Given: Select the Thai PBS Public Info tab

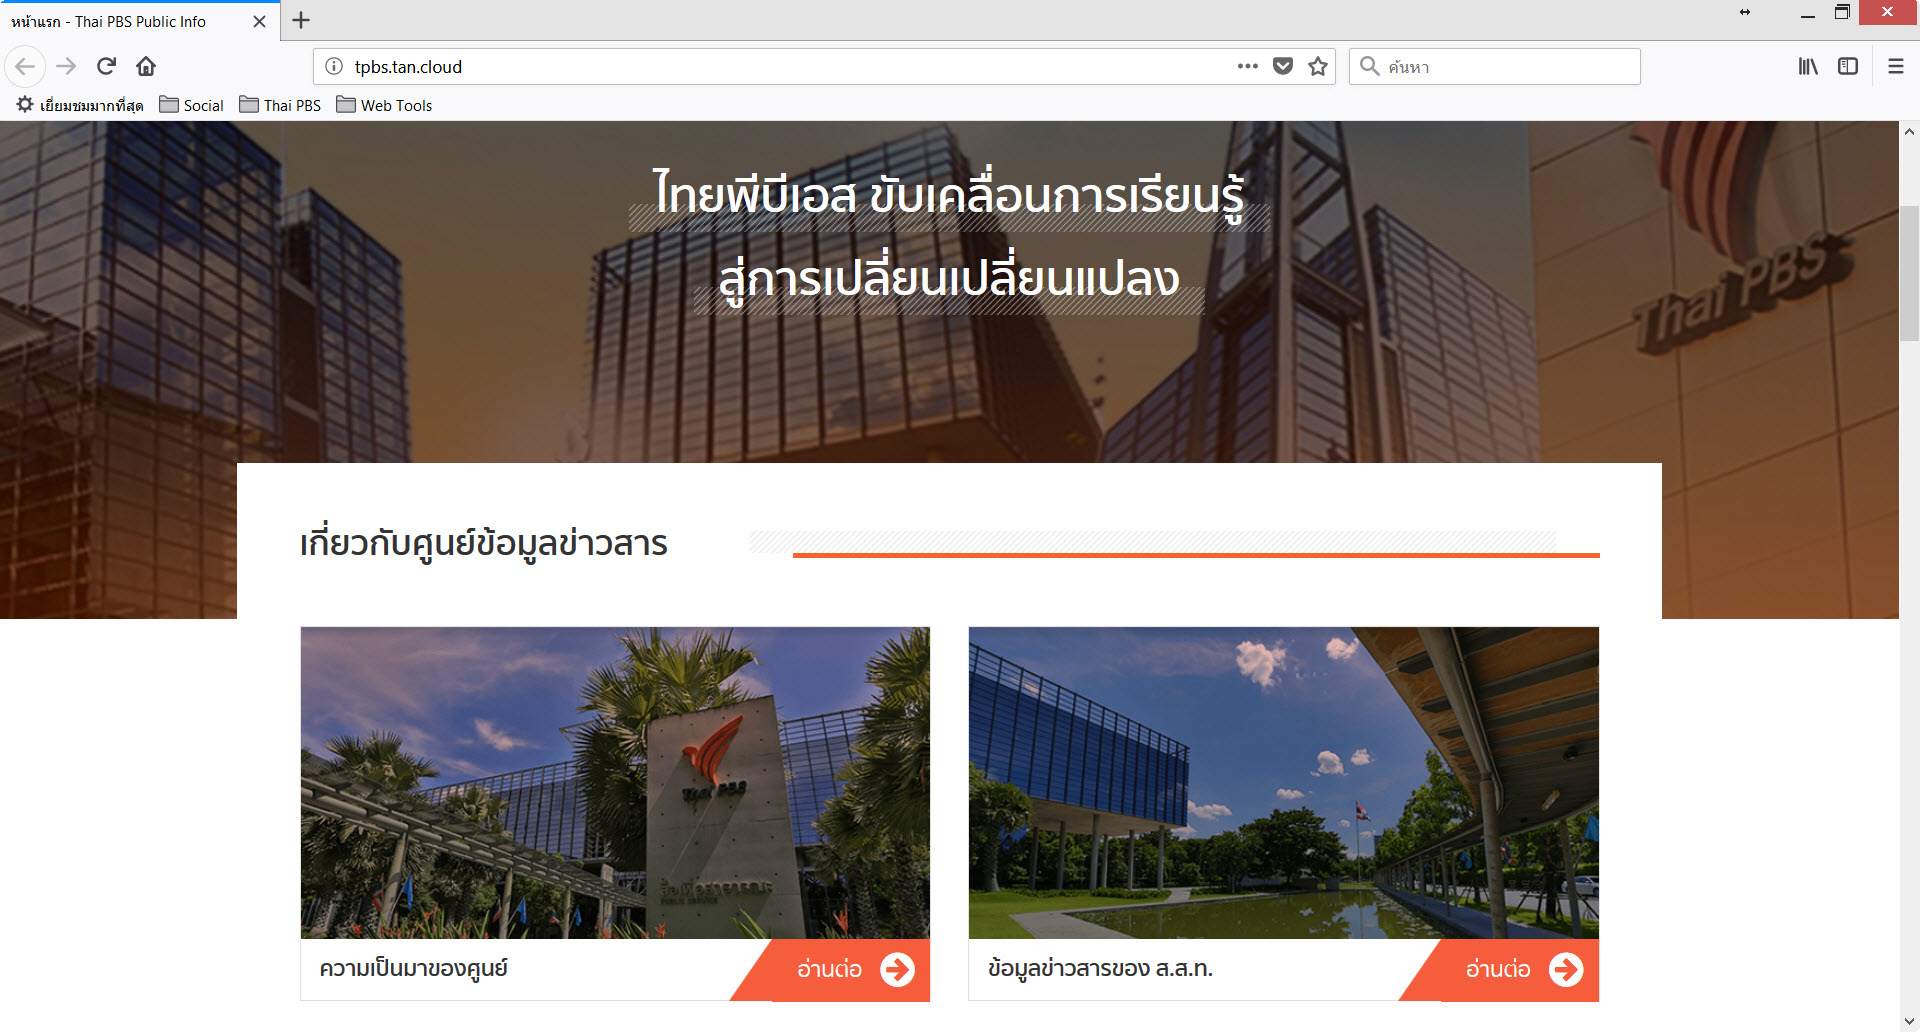Looking at the screenshot, I should click(x=140, y=21).
